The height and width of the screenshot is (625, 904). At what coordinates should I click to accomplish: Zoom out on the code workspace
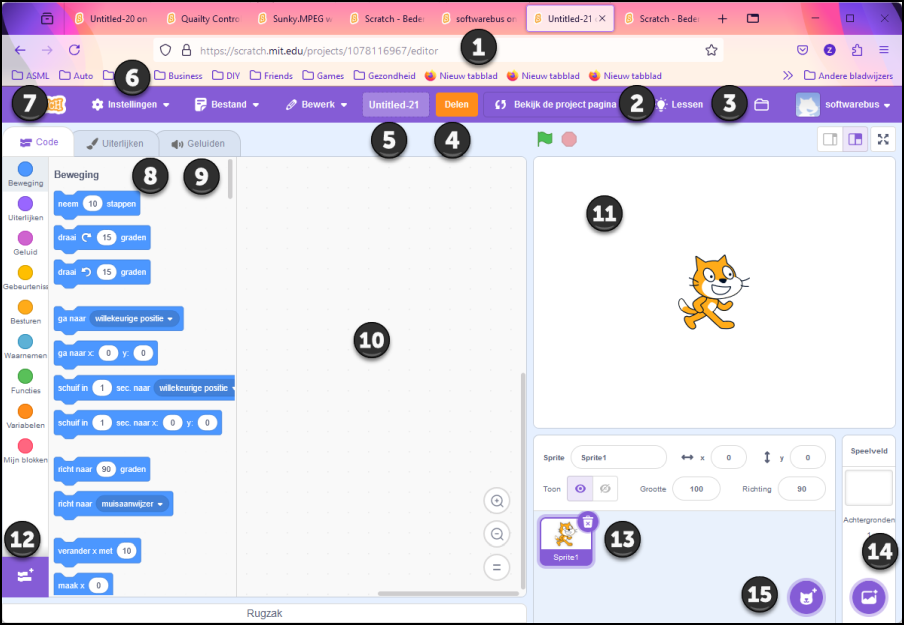(x=496, y=534)
